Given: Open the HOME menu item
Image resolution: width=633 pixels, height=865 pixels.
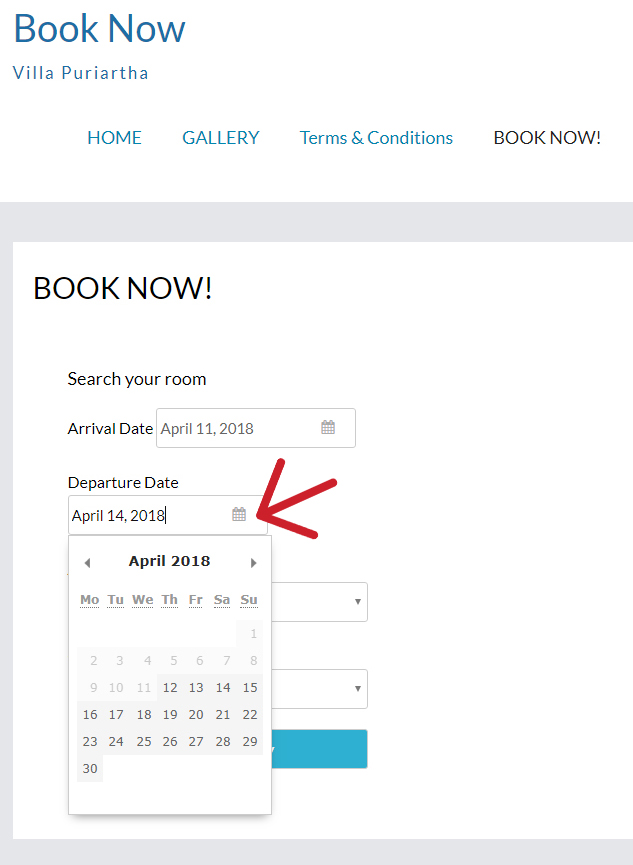Looking at the screenshot, I should (x=114, y=138).
